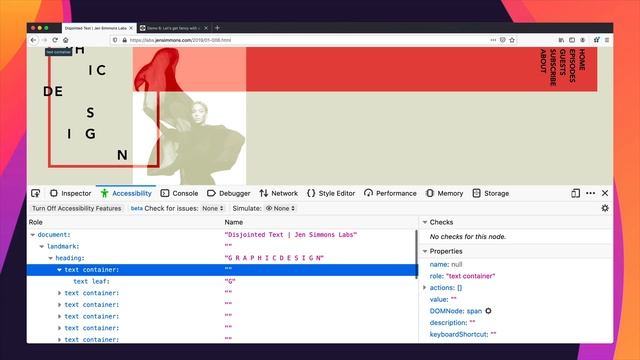Click the DOMNode span inspect target icon
Image resolution: width=640 pixels, height=360 pixels.
point(488,311)
